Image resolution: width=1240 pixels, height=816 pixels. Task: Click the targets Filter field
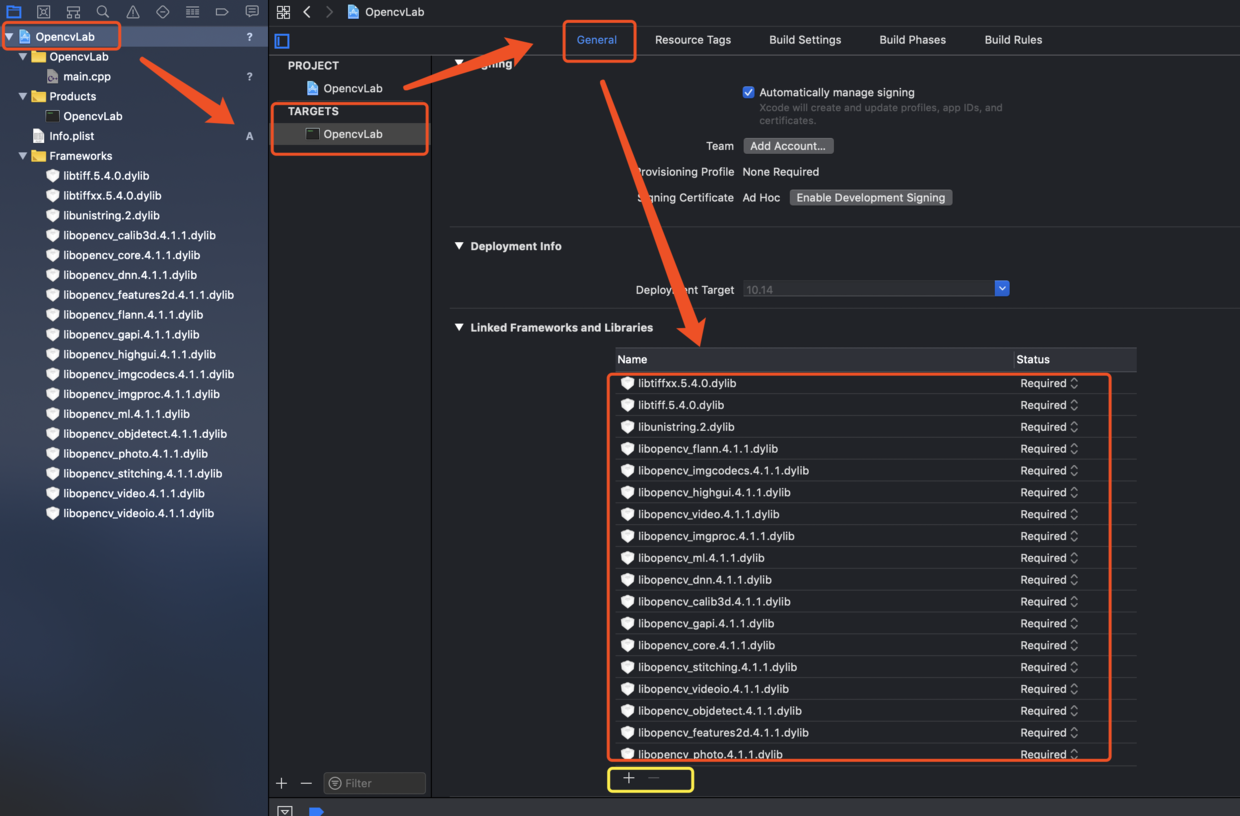click(x=374, y=783)
